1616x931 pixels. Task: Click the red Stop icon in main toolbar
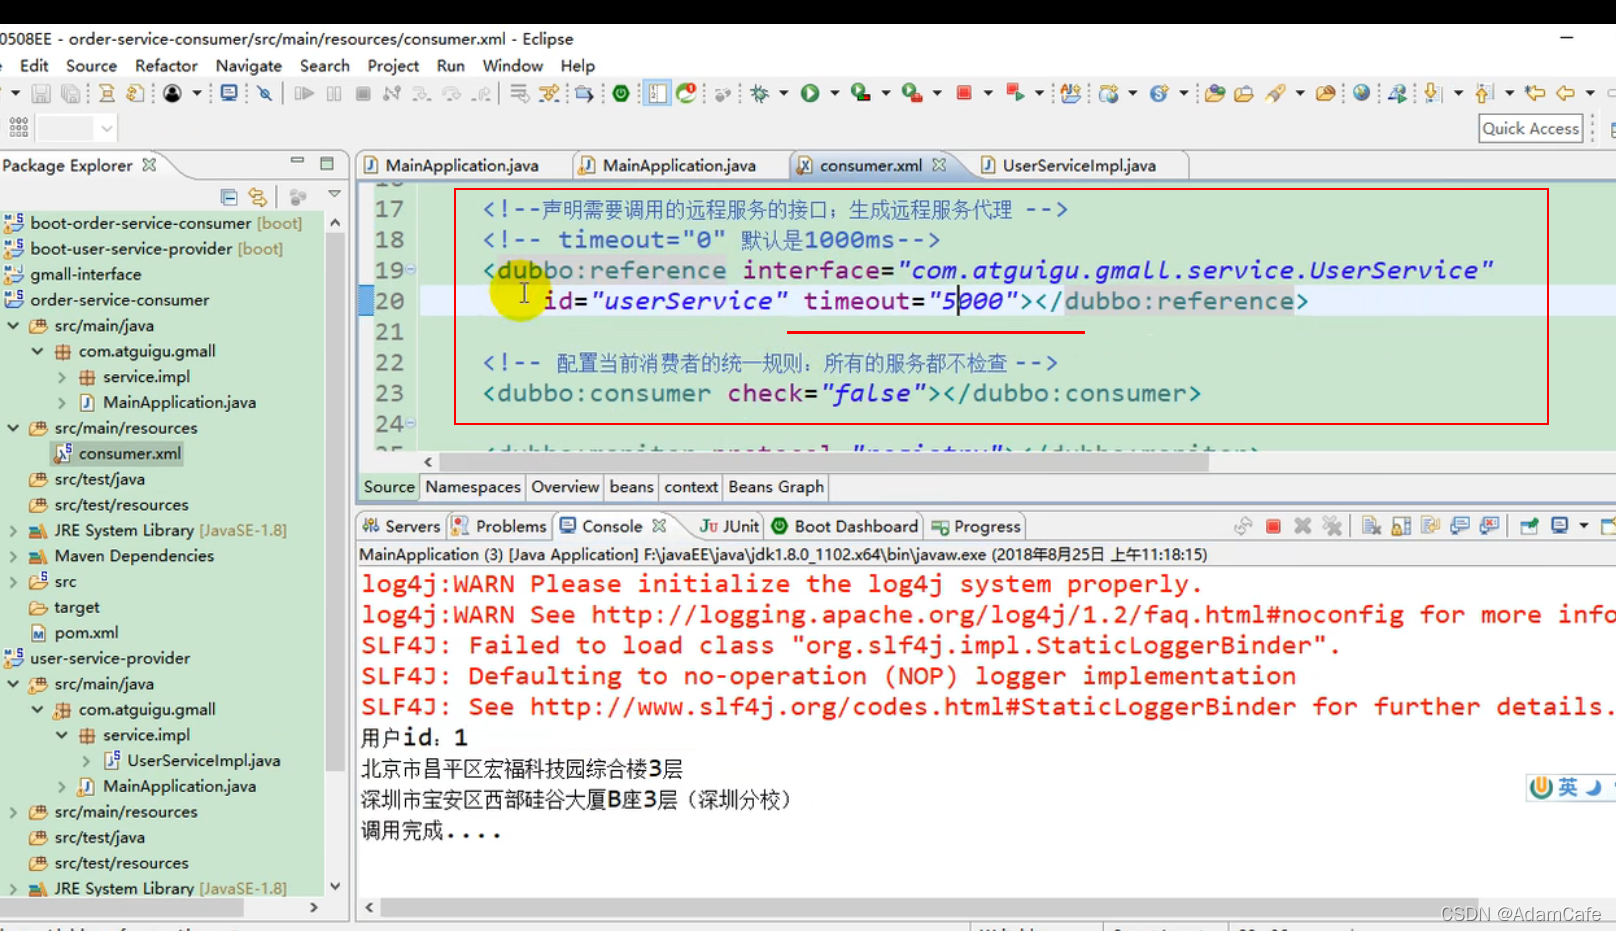(964, 93)
